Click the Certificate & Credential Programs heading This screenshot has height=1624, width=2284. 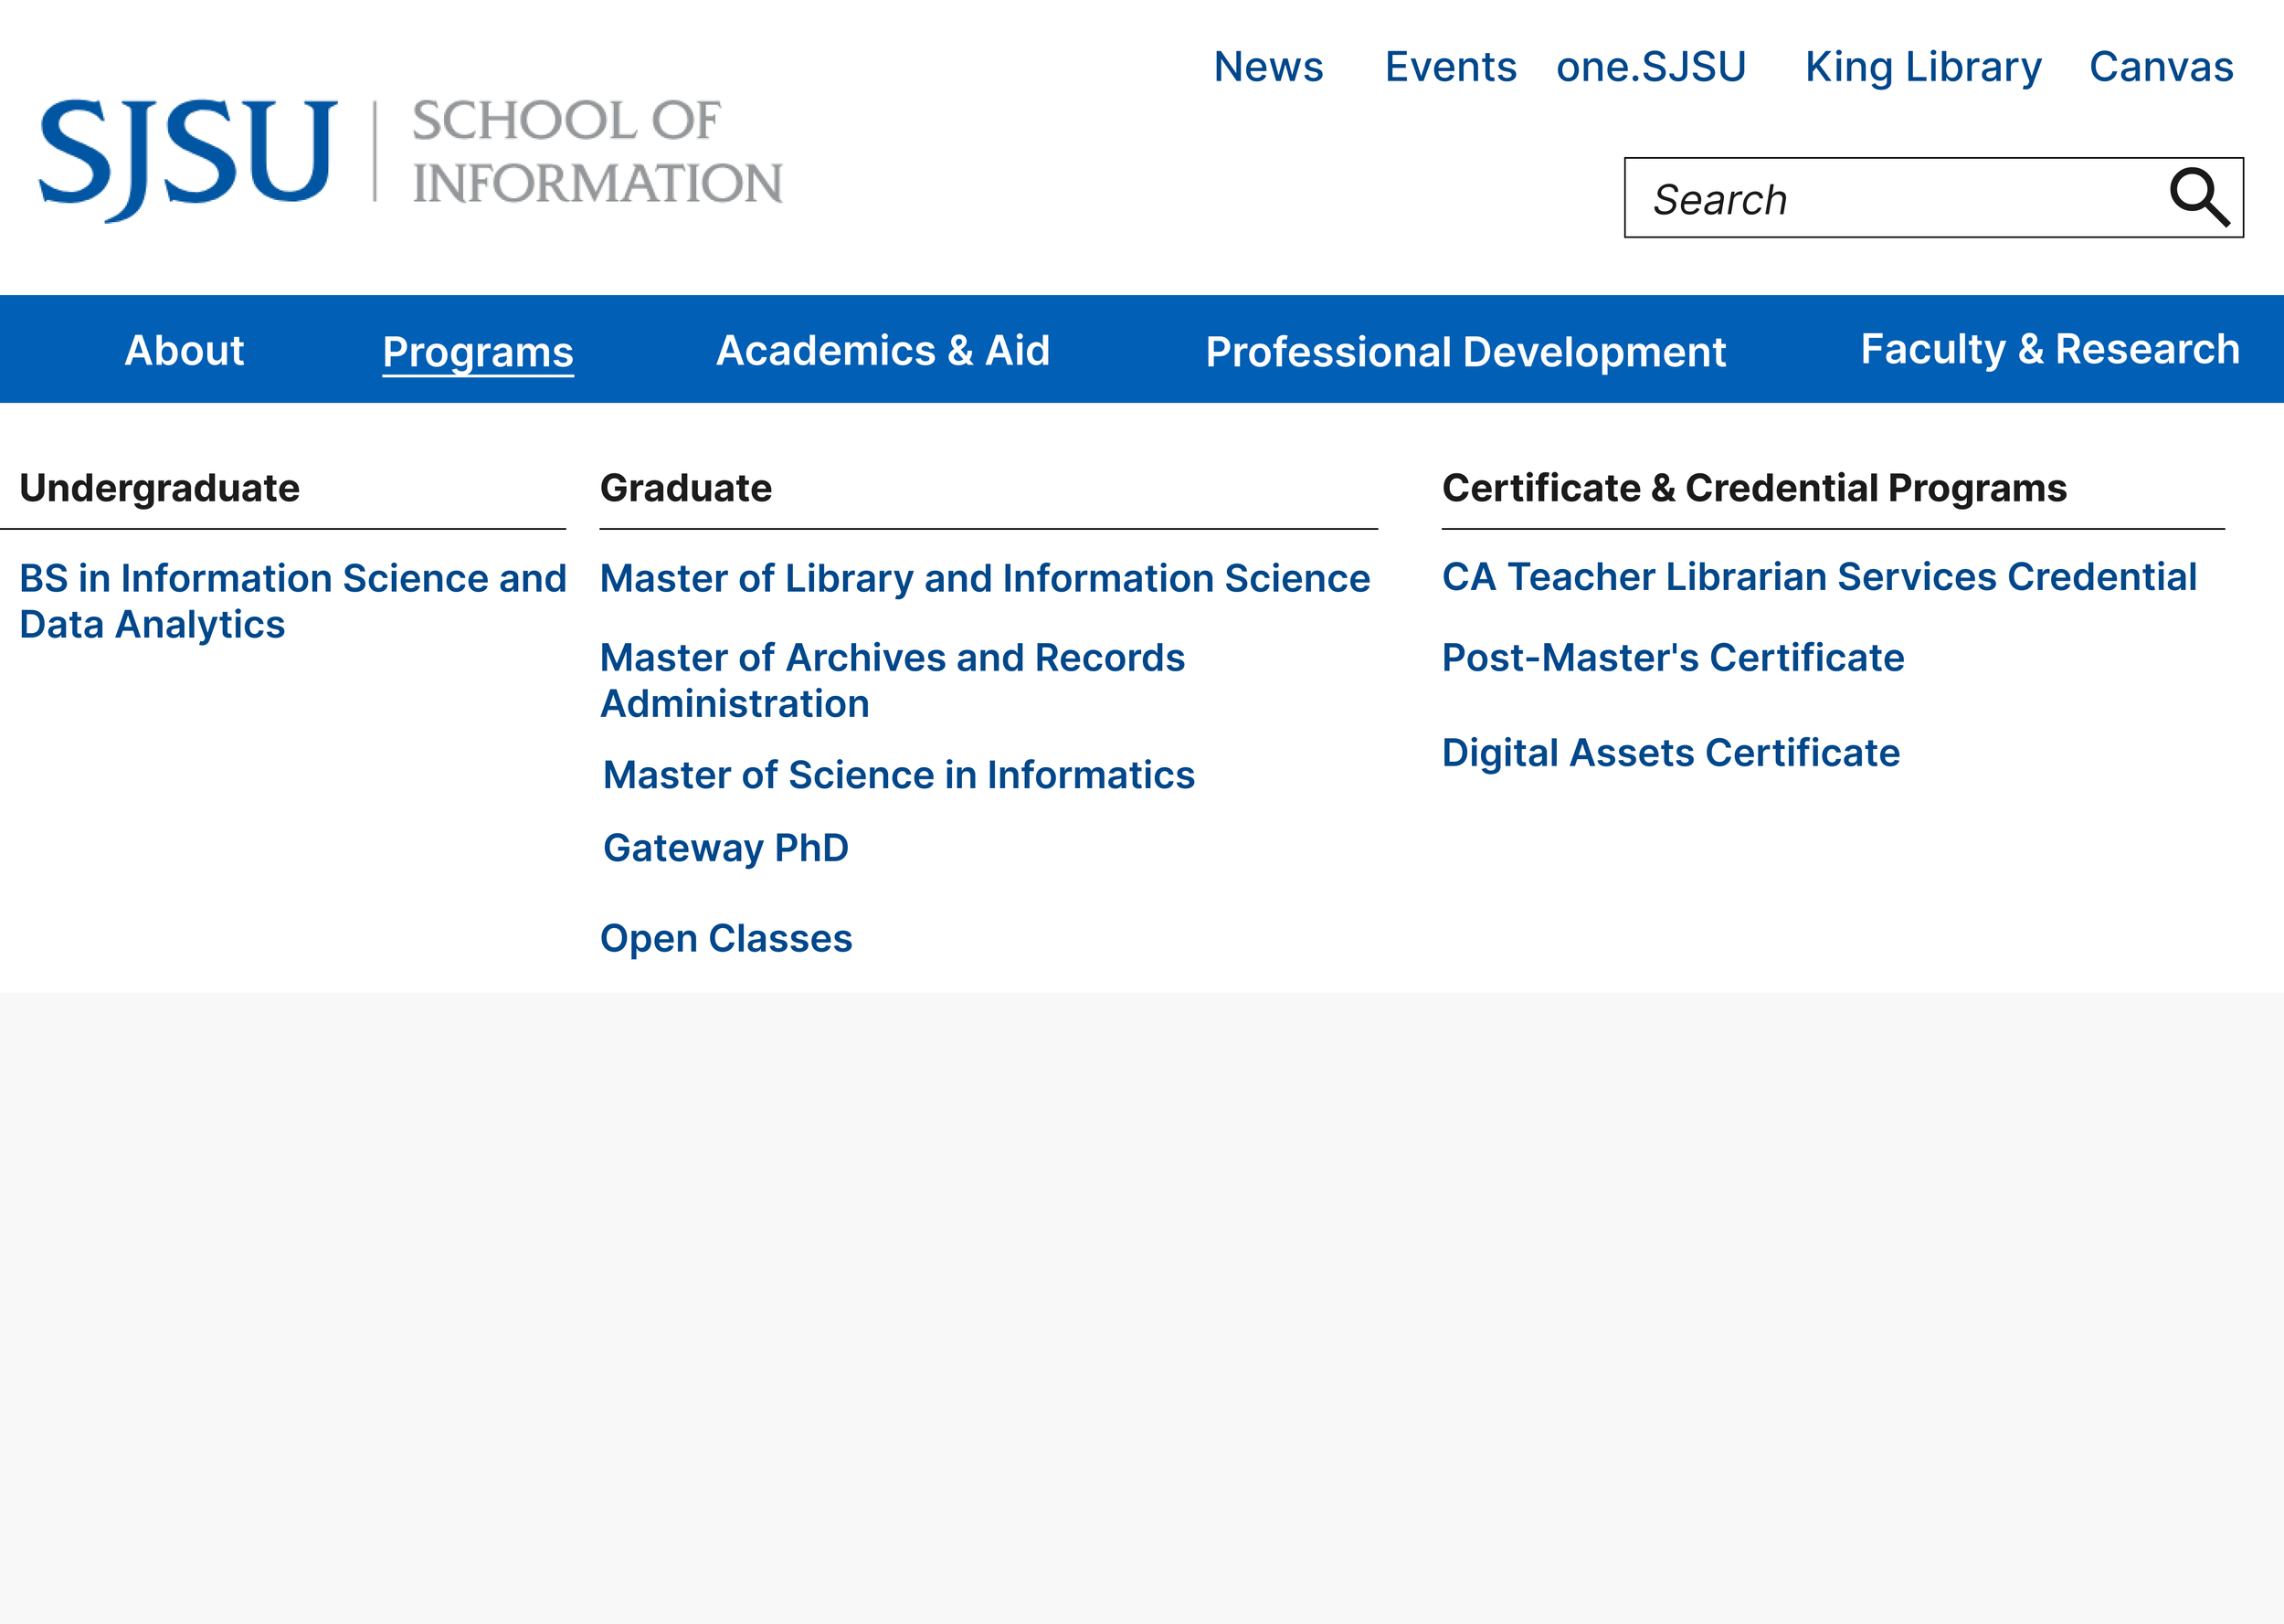click(1754, 488)
